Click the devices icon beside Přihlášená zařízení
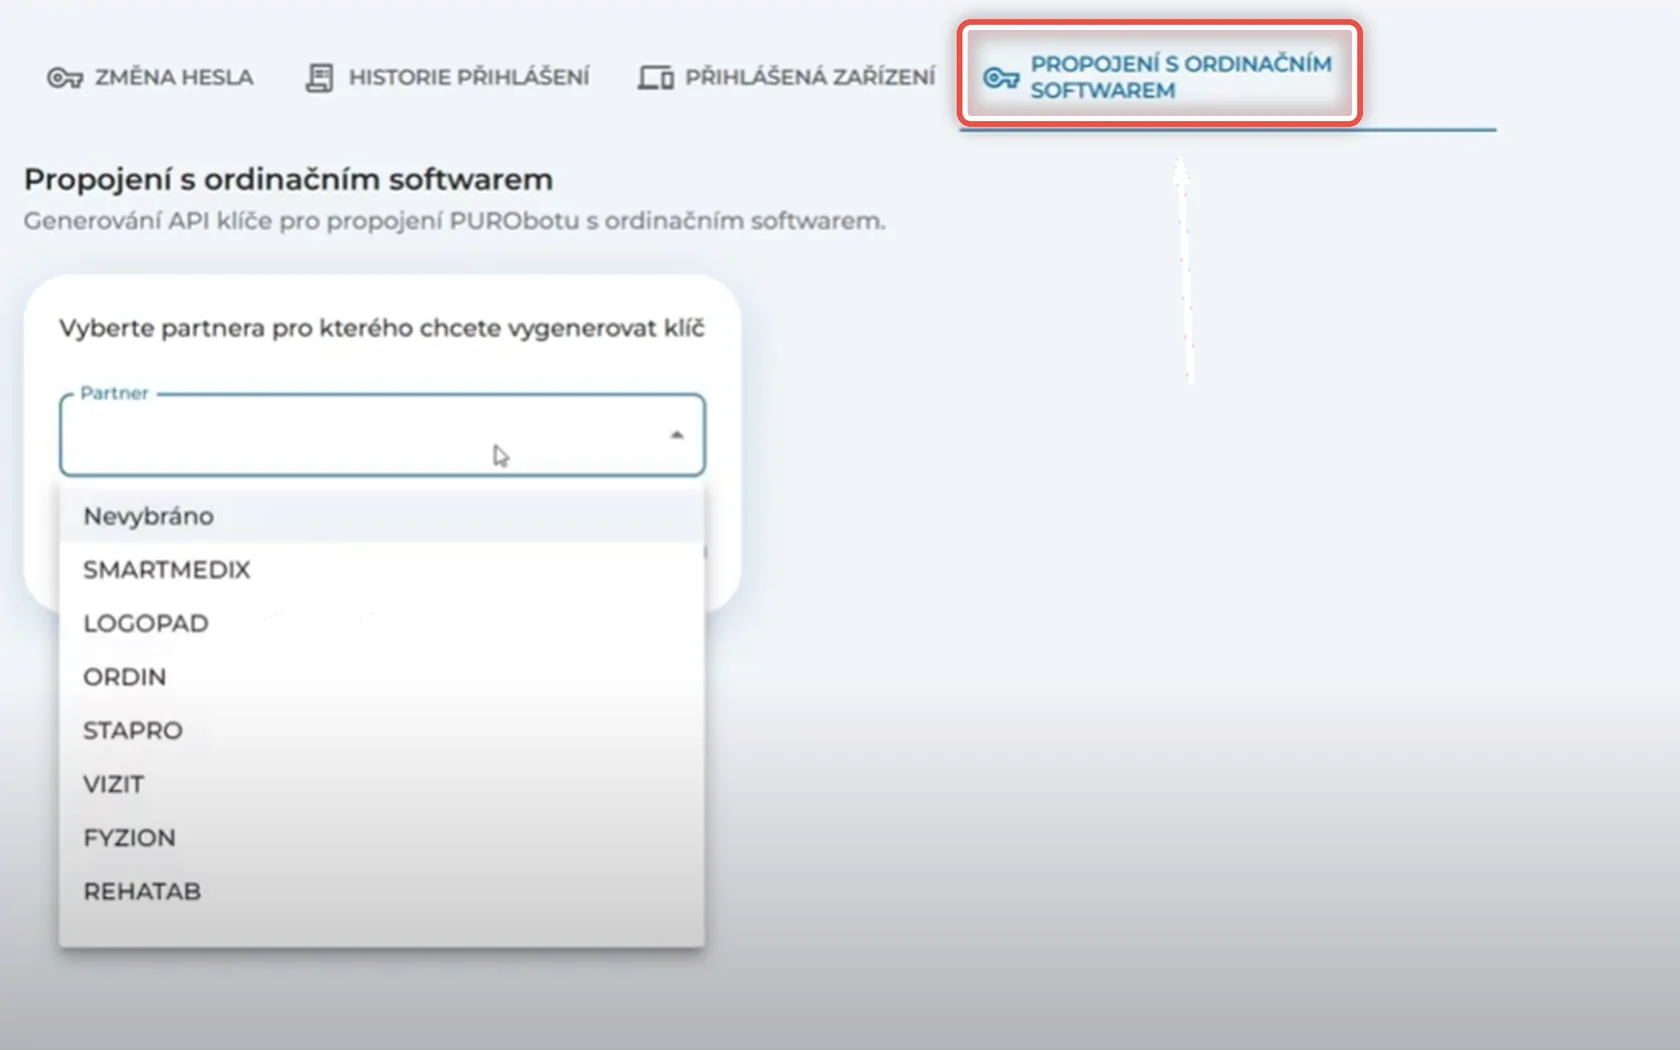Viewport: 1680px width, 1050px height. [655, 77]
